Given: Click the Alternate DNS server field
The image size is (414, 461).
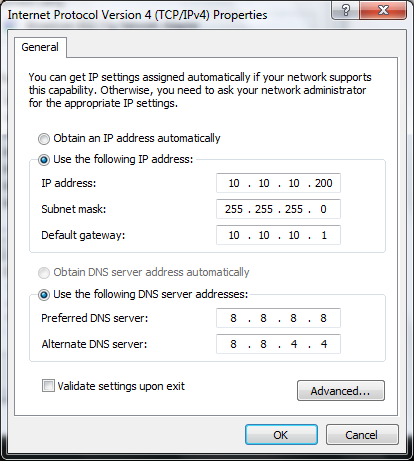Looking at the screenshot, I should (x=278, y=344).
